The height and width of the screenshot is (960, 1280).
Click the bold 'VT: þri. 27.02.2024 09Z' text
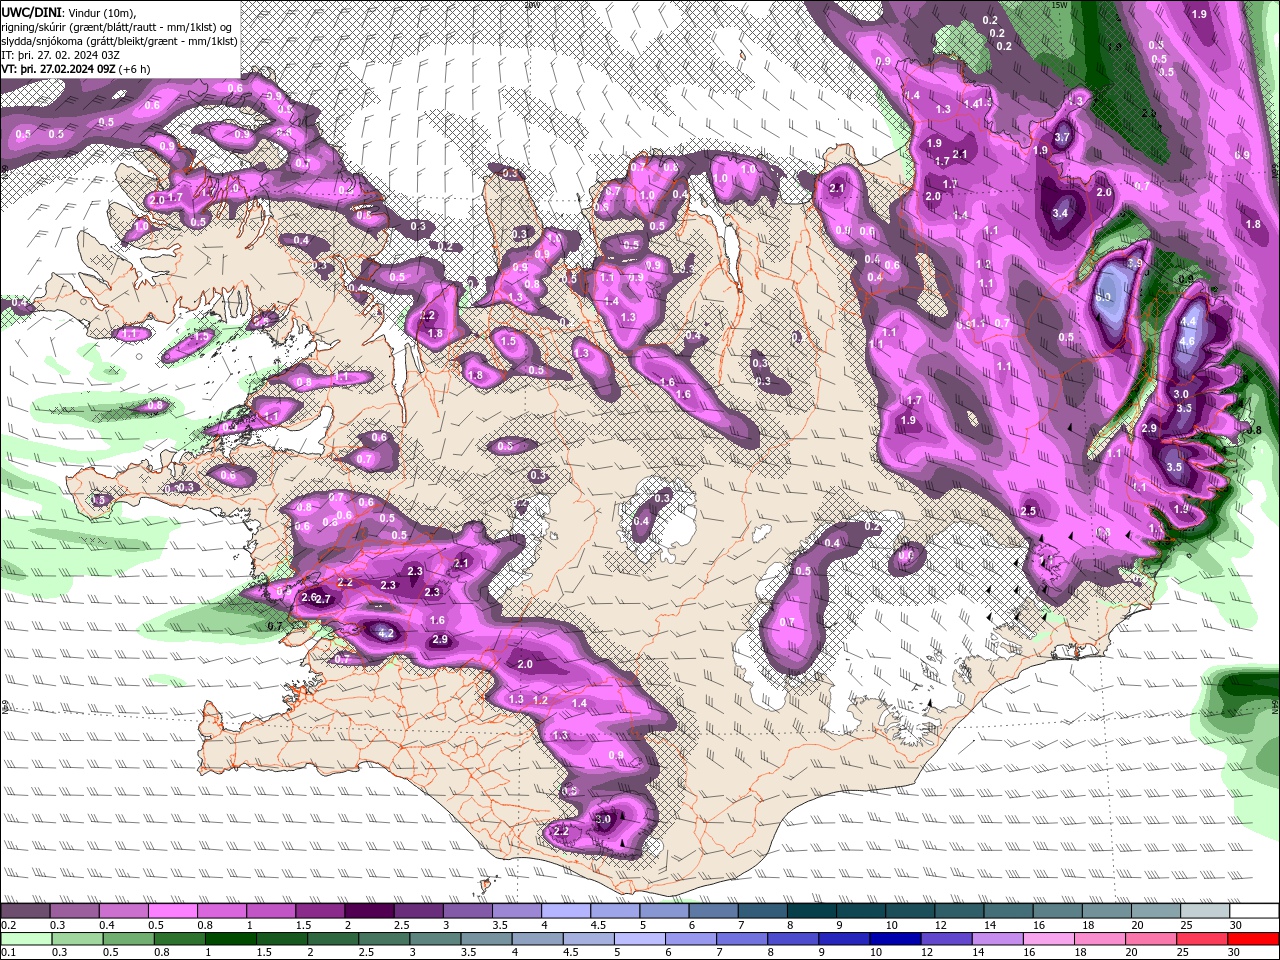(57, 69)
